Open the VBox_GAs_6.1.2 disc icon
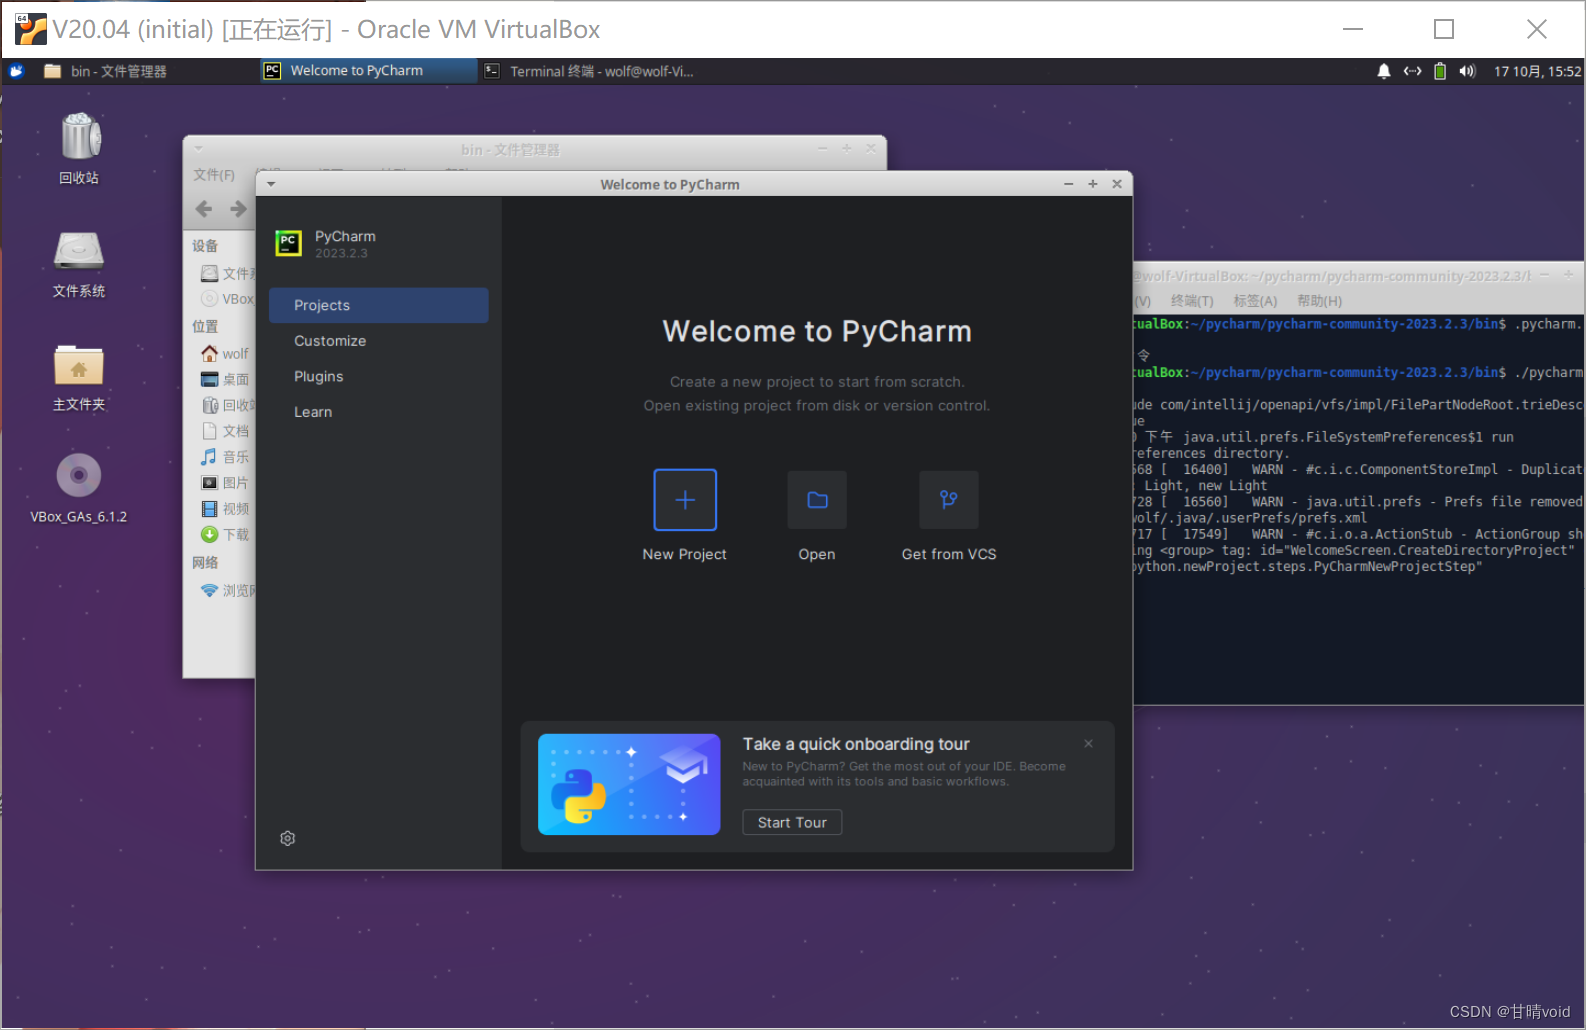The image size is (1586, 1030). tap(79, 488)
